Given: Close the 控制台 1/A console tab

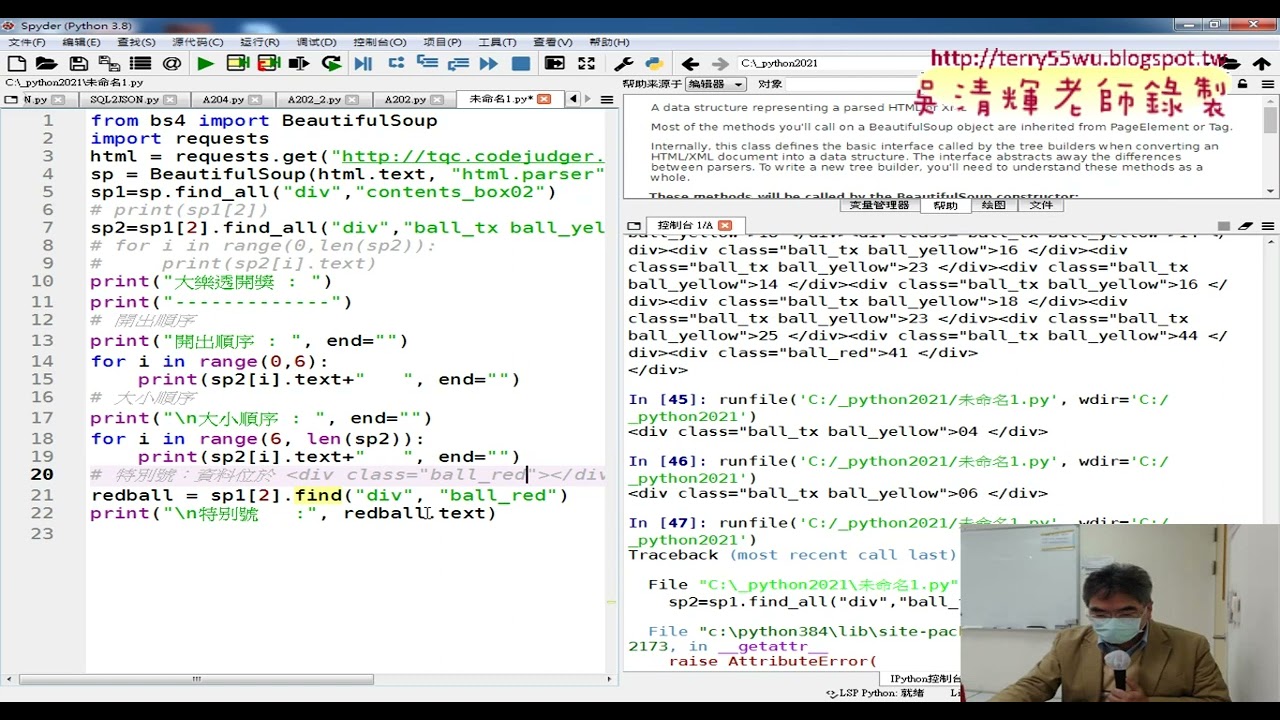Looking at the screenshot, I should (x=725, y=225).
